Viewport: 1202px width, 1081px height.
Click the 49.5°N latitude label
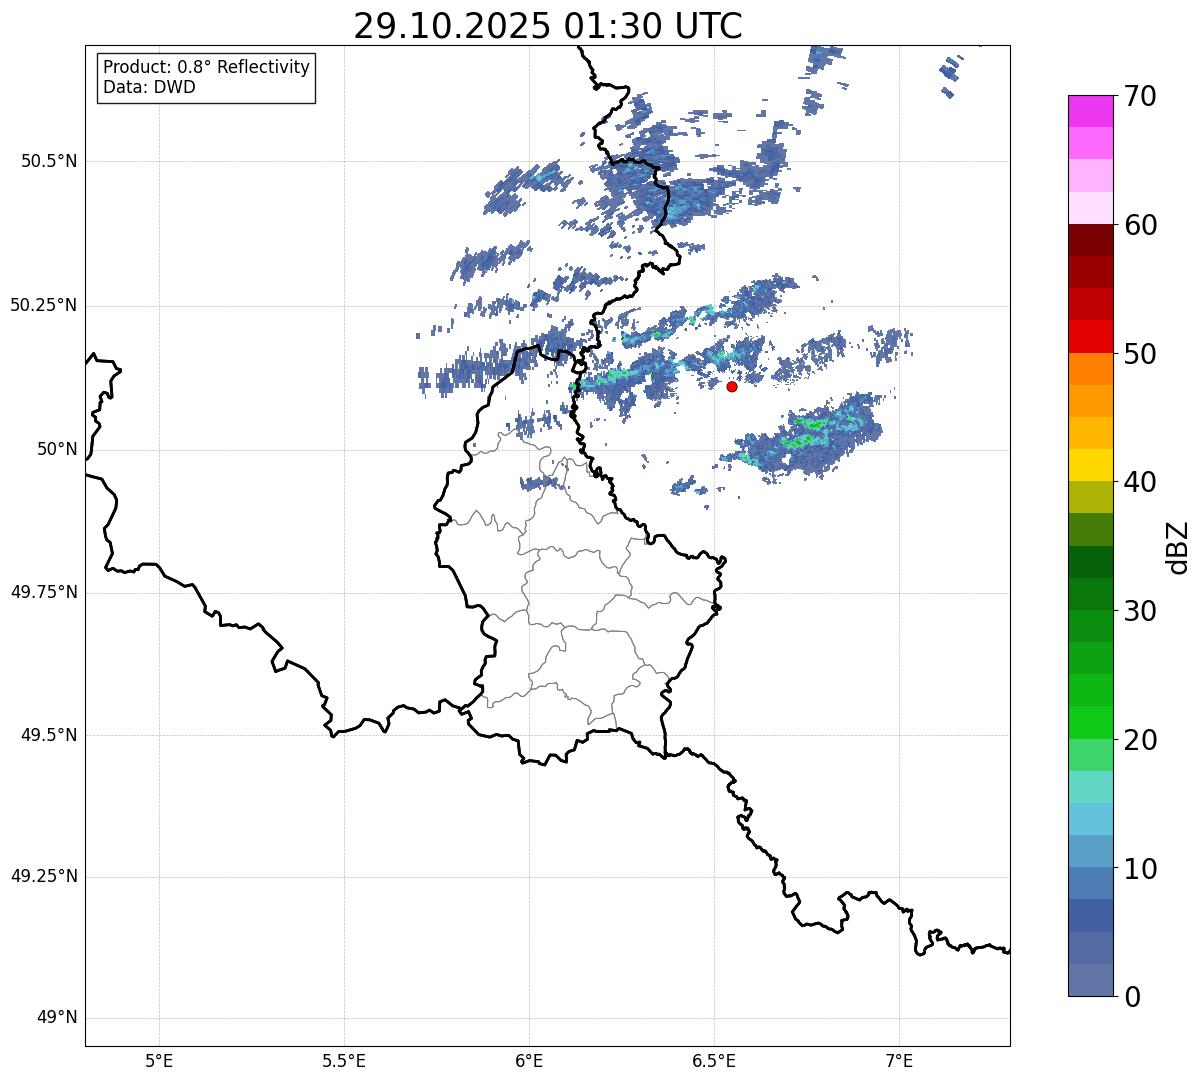(x=49, y=735)
